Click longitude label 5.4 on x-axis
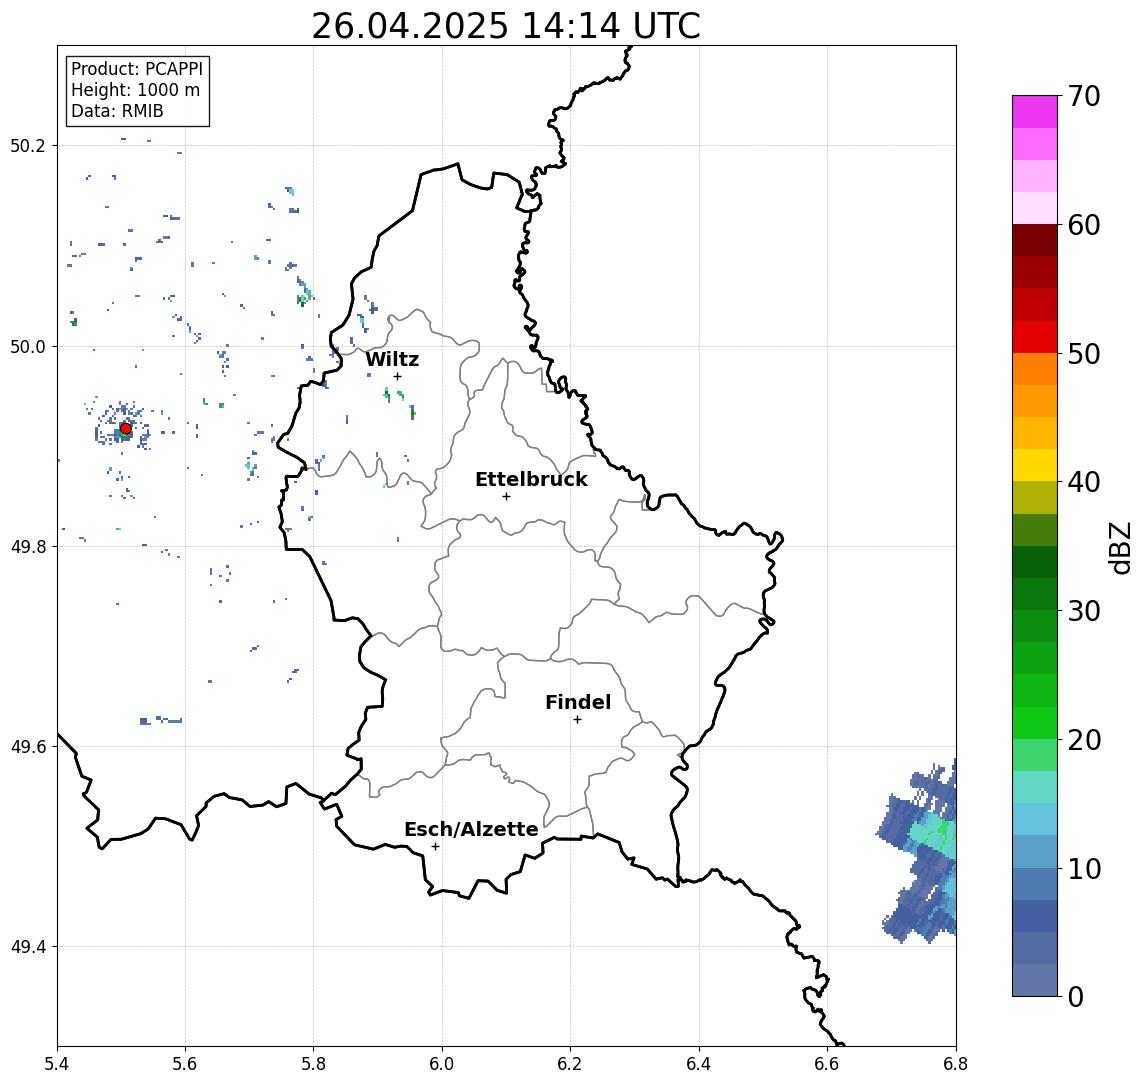Screen dimensions: 1145x1084 point(57,1064)
